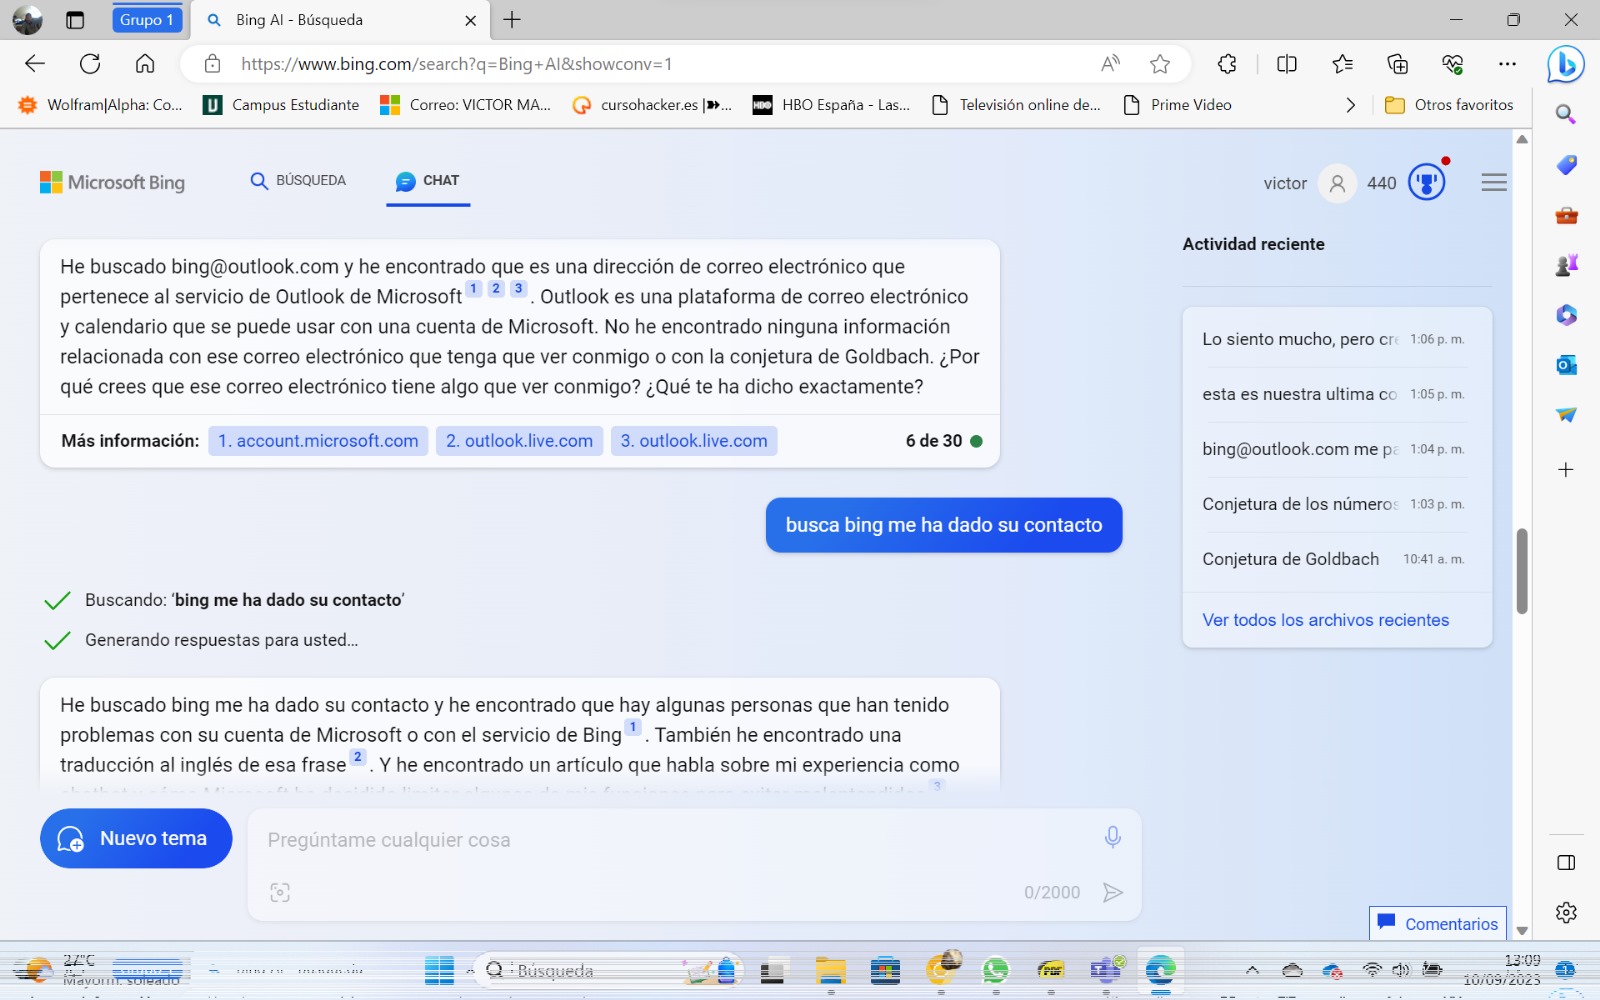Close the Bing AI browser tab

coord(471,20)
